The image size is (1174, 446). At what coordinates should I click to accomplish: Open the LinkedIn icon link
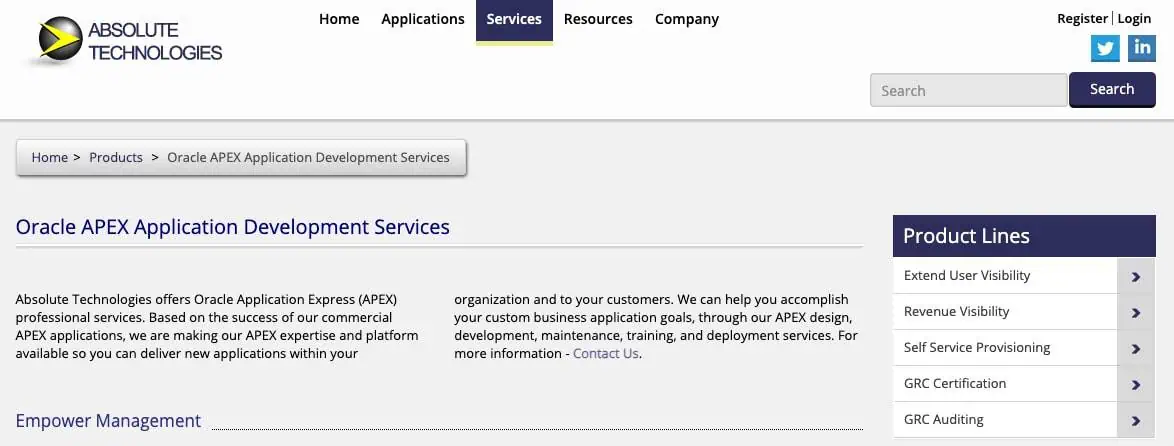coord(1142,49)
